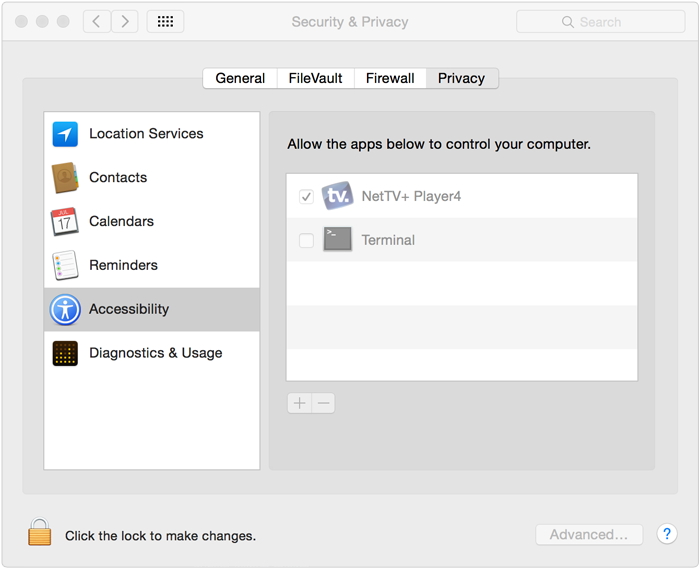Select 'Reminders' in the privacy list

[x=152, y=265]
